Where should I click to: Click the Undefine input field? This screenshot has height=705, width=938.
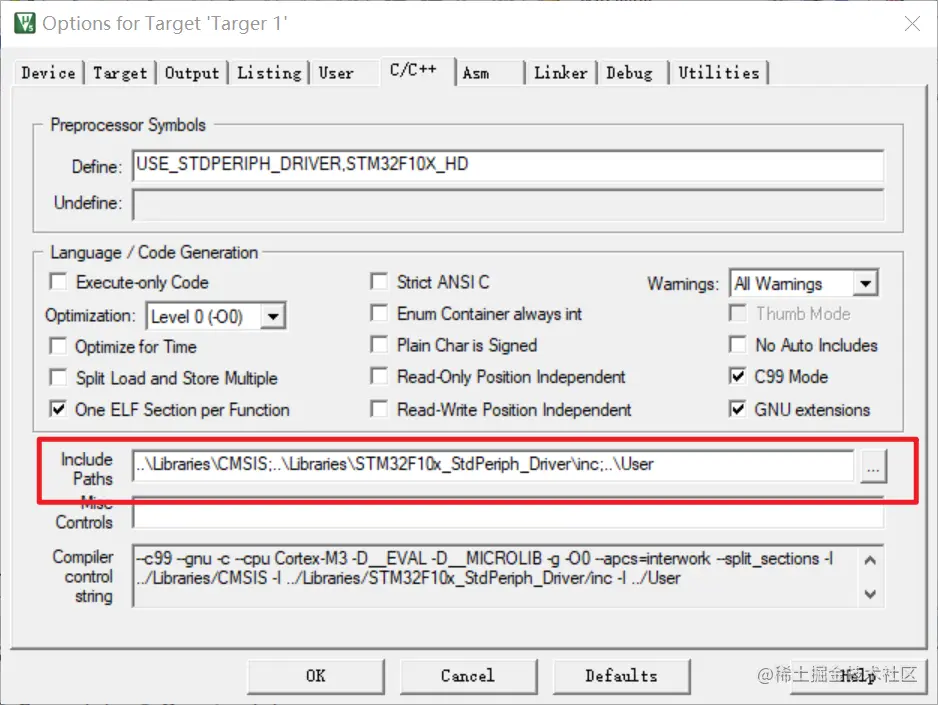coord(508,205)
